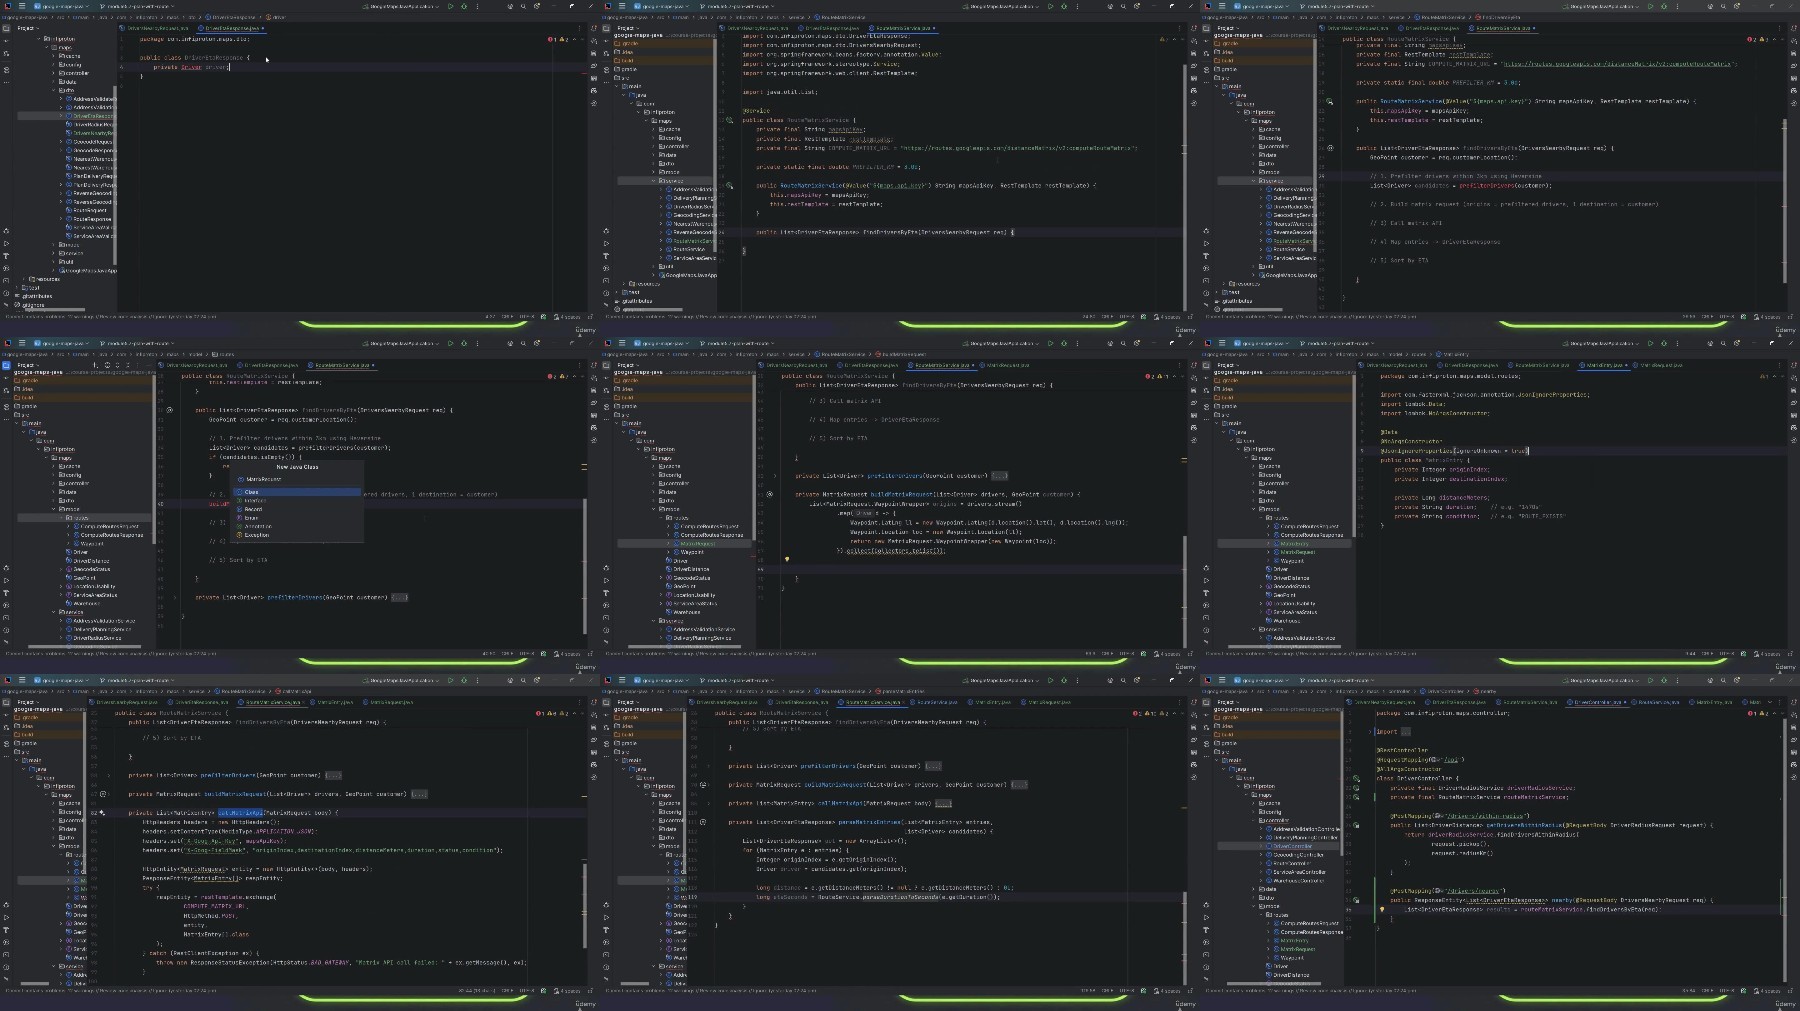1800x1011 pixels.
Task: Choose Record in the New Java Class popup
Action: coord(296,509)
